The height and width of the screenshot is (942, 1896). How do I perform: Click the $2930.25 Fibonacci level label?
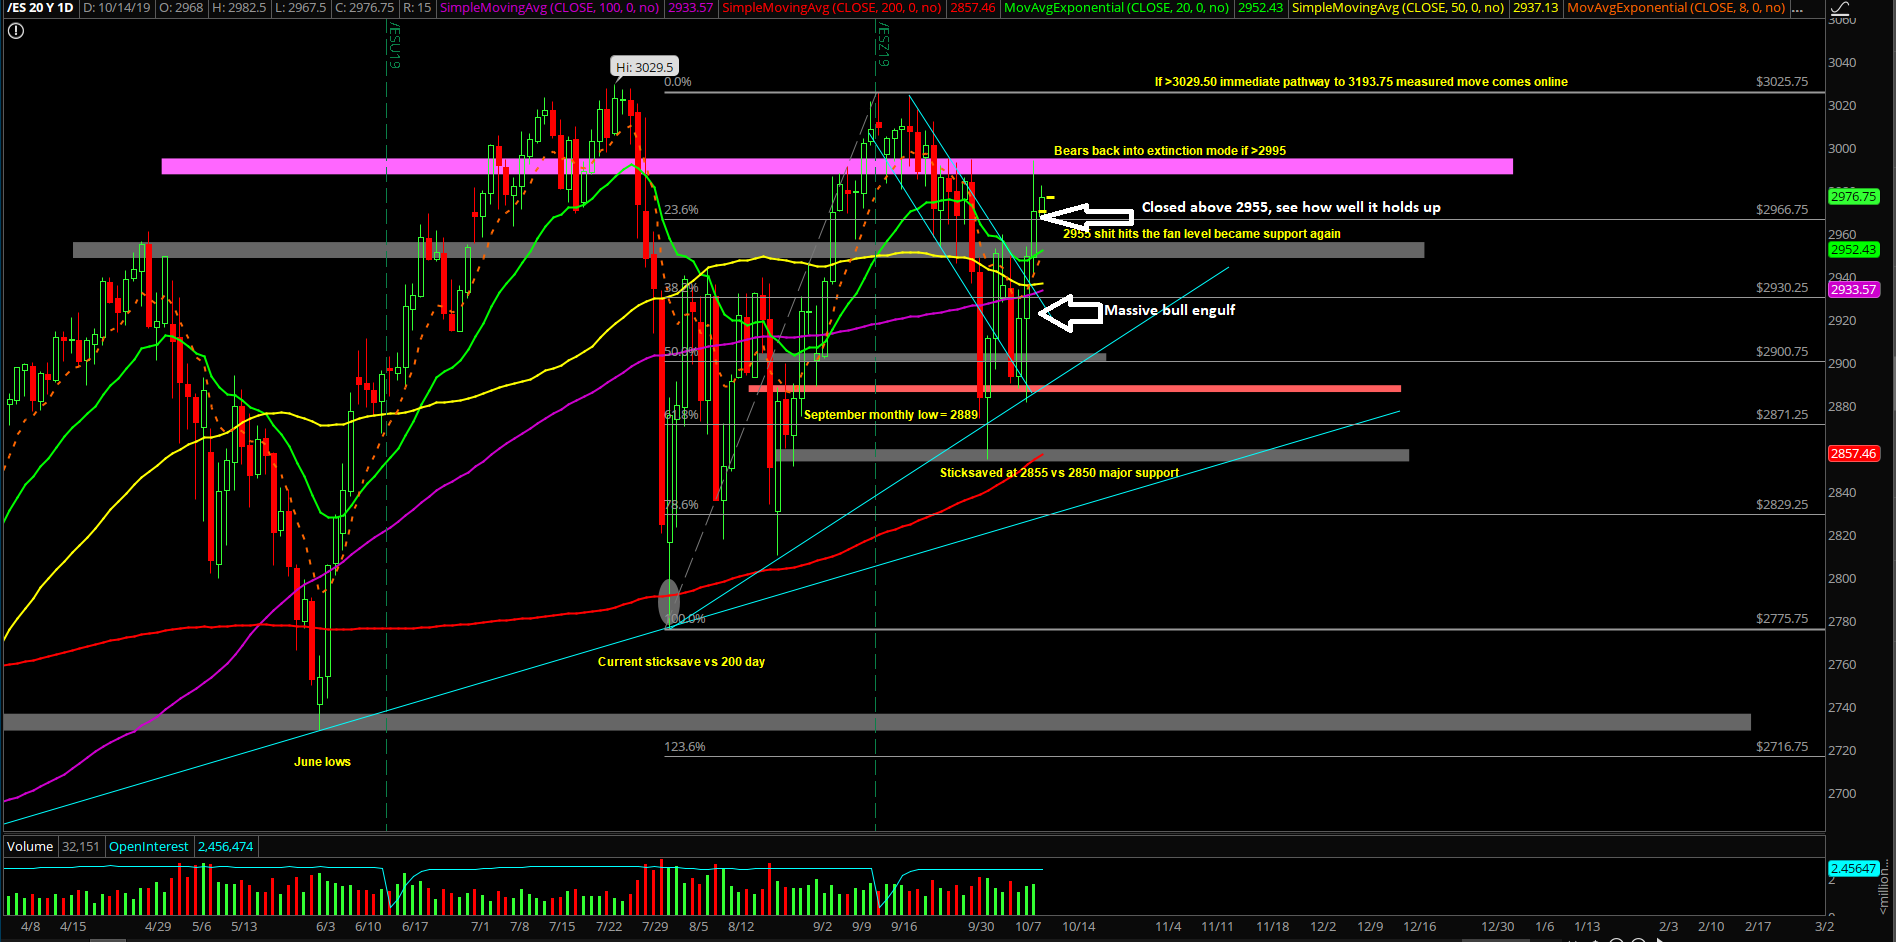click(x=1782, y=288)
